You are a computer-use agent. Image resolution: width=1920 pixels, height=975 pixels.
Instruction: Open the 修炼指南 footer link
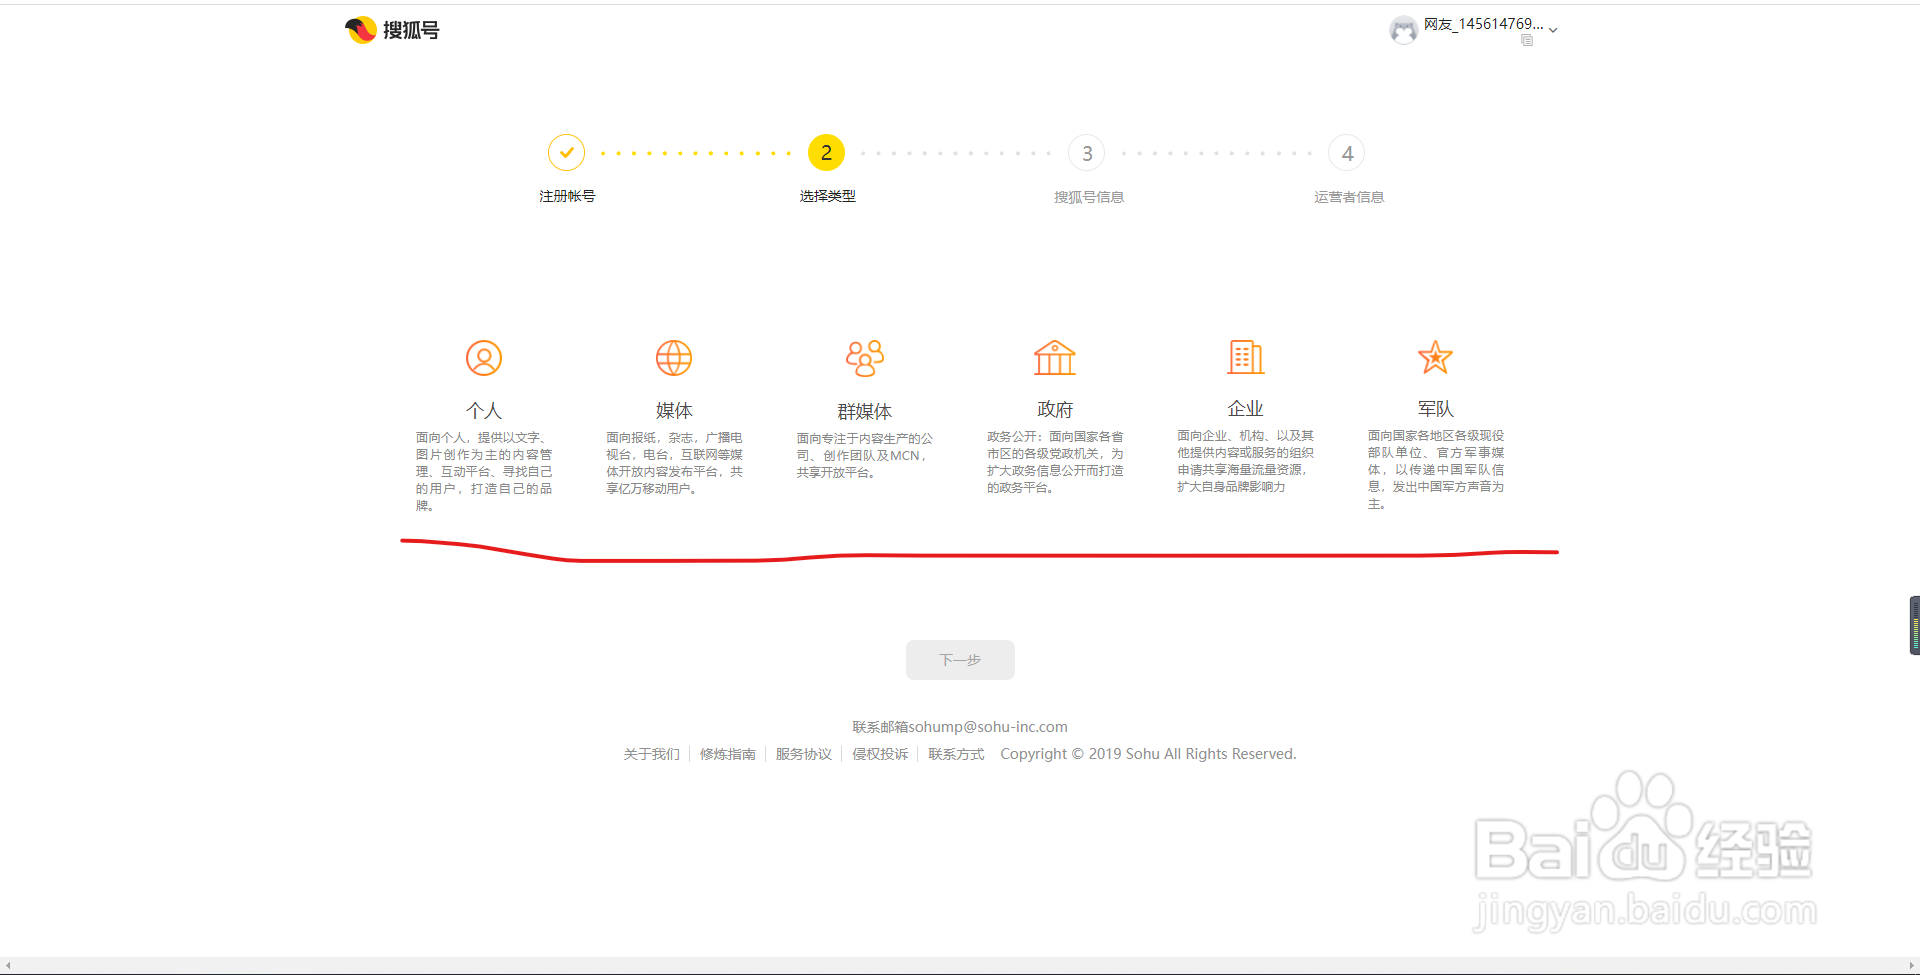tap(727, 754)
